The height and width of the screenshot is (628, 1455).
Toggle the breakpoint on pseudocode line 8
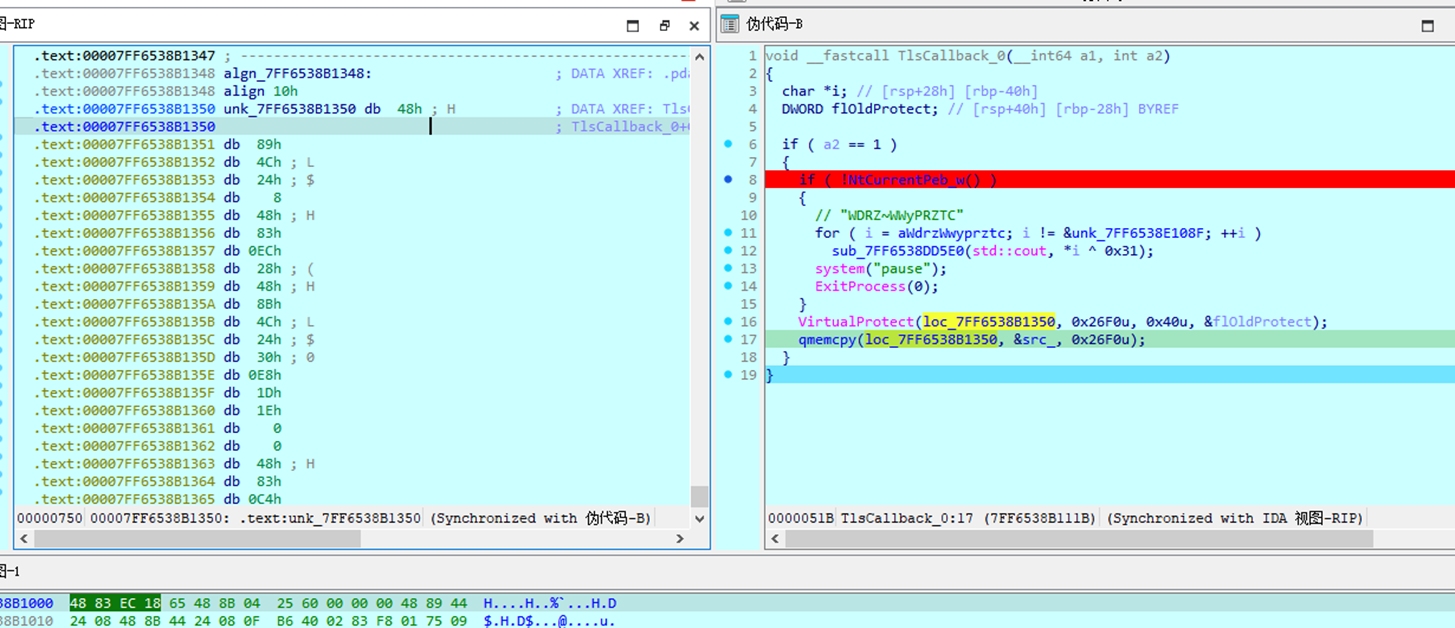click(728, 180)
